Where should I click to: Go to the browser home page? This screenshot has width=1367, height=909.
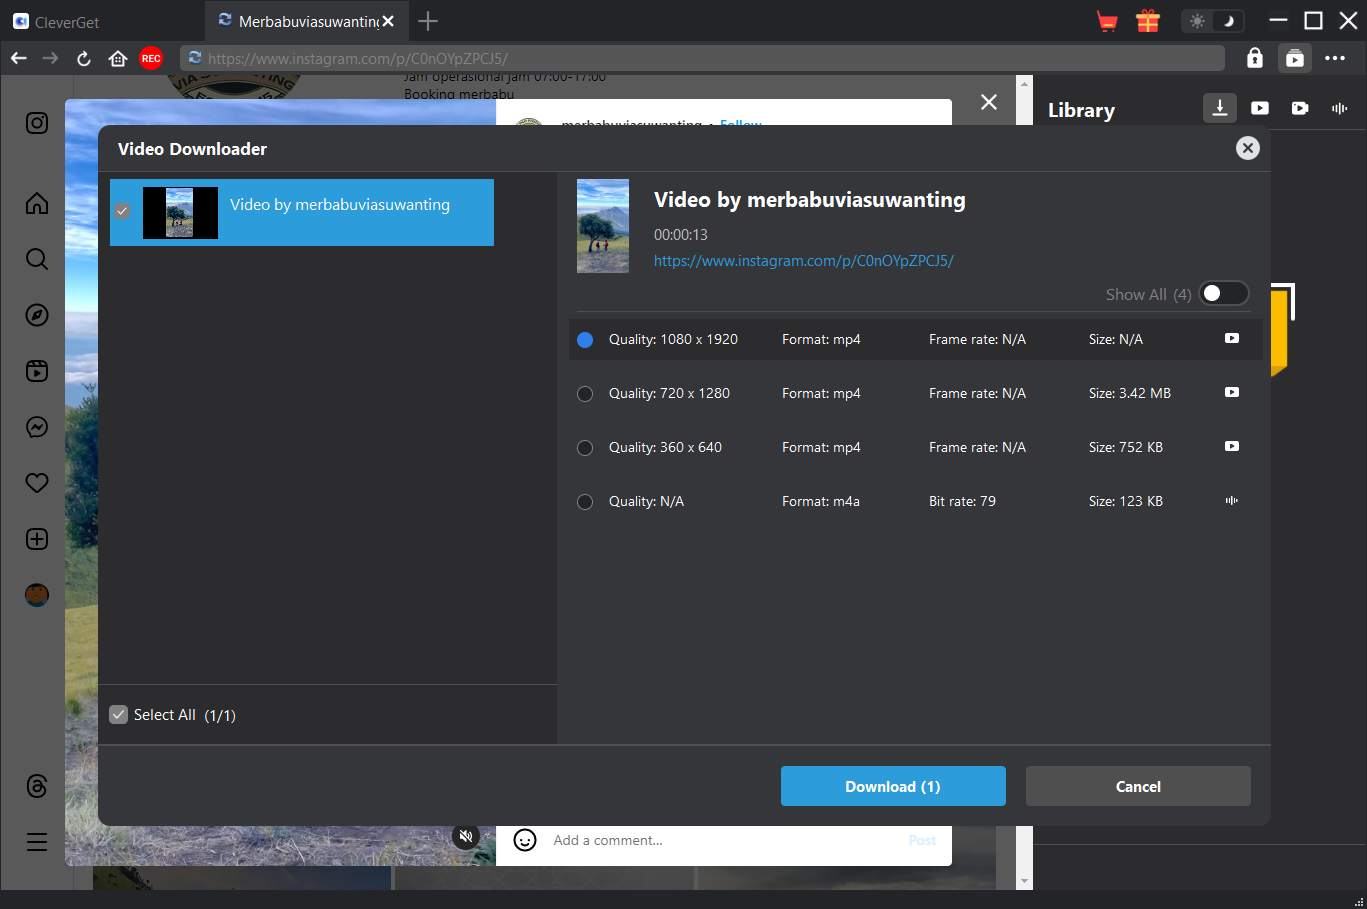(118, 59)
